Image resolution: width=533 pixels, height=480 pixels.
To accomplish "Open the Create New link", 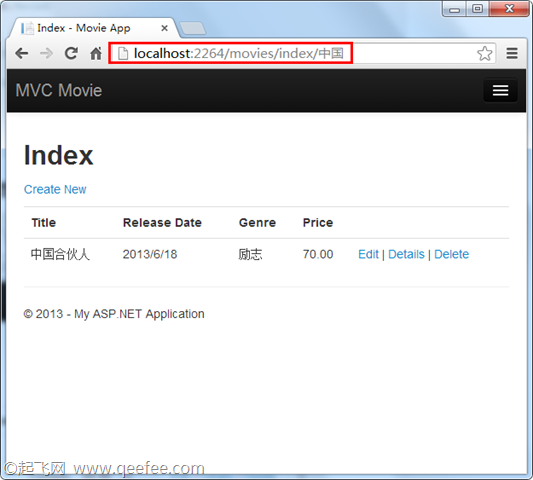I will (55, 189).
